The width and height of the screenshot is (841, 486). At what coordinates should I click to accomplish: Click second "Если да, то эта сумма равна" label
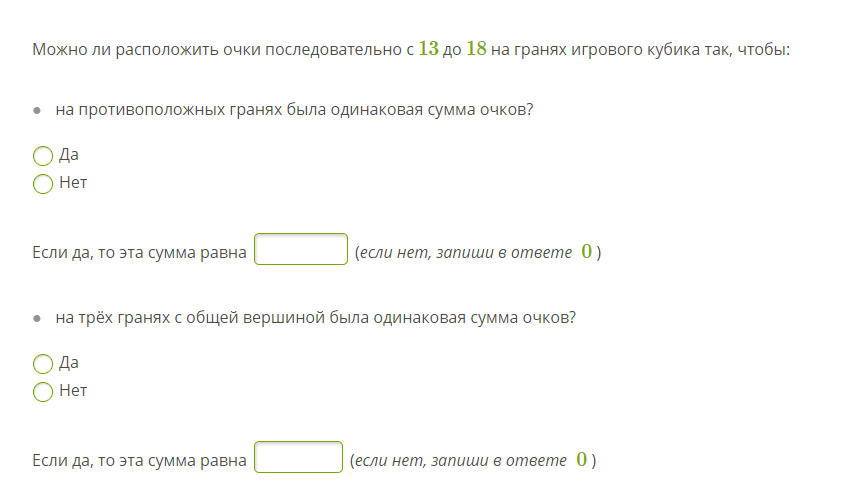coord(139,461)
